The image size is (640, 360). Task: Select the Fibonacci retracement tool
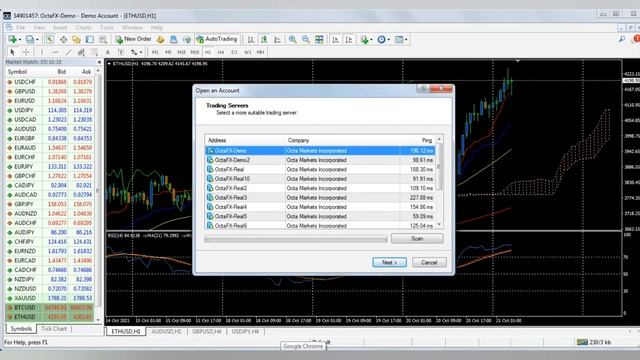[94, 52]
